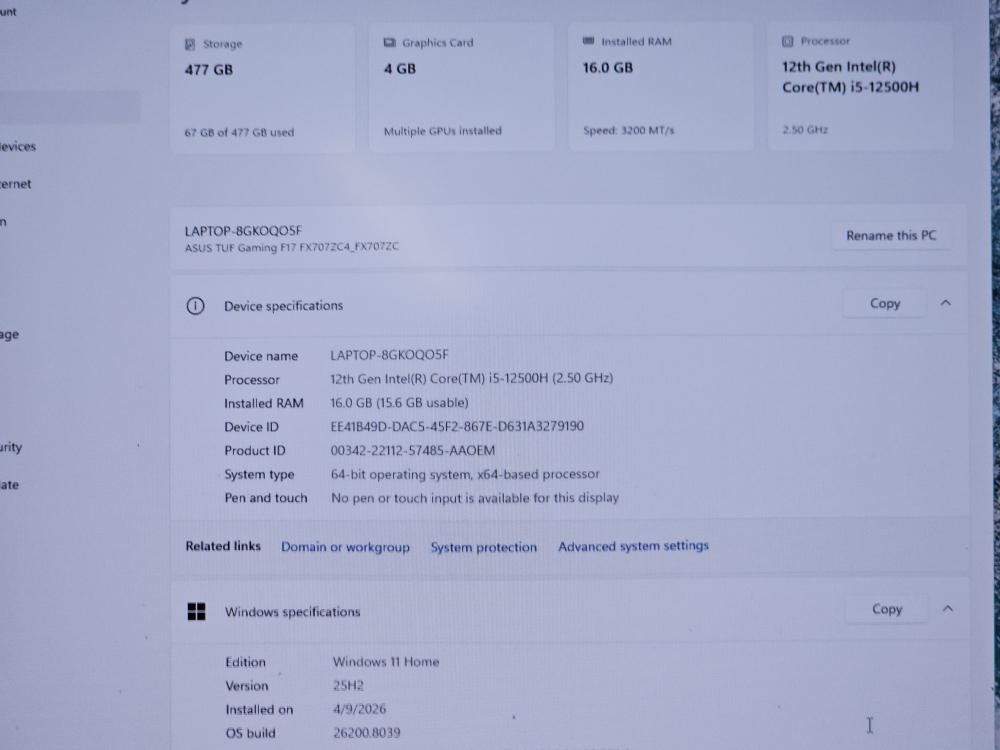Image resolution: width=1000 pixels, height=750 pixels.
Task: Open System protection link
Action: point(483,547)
